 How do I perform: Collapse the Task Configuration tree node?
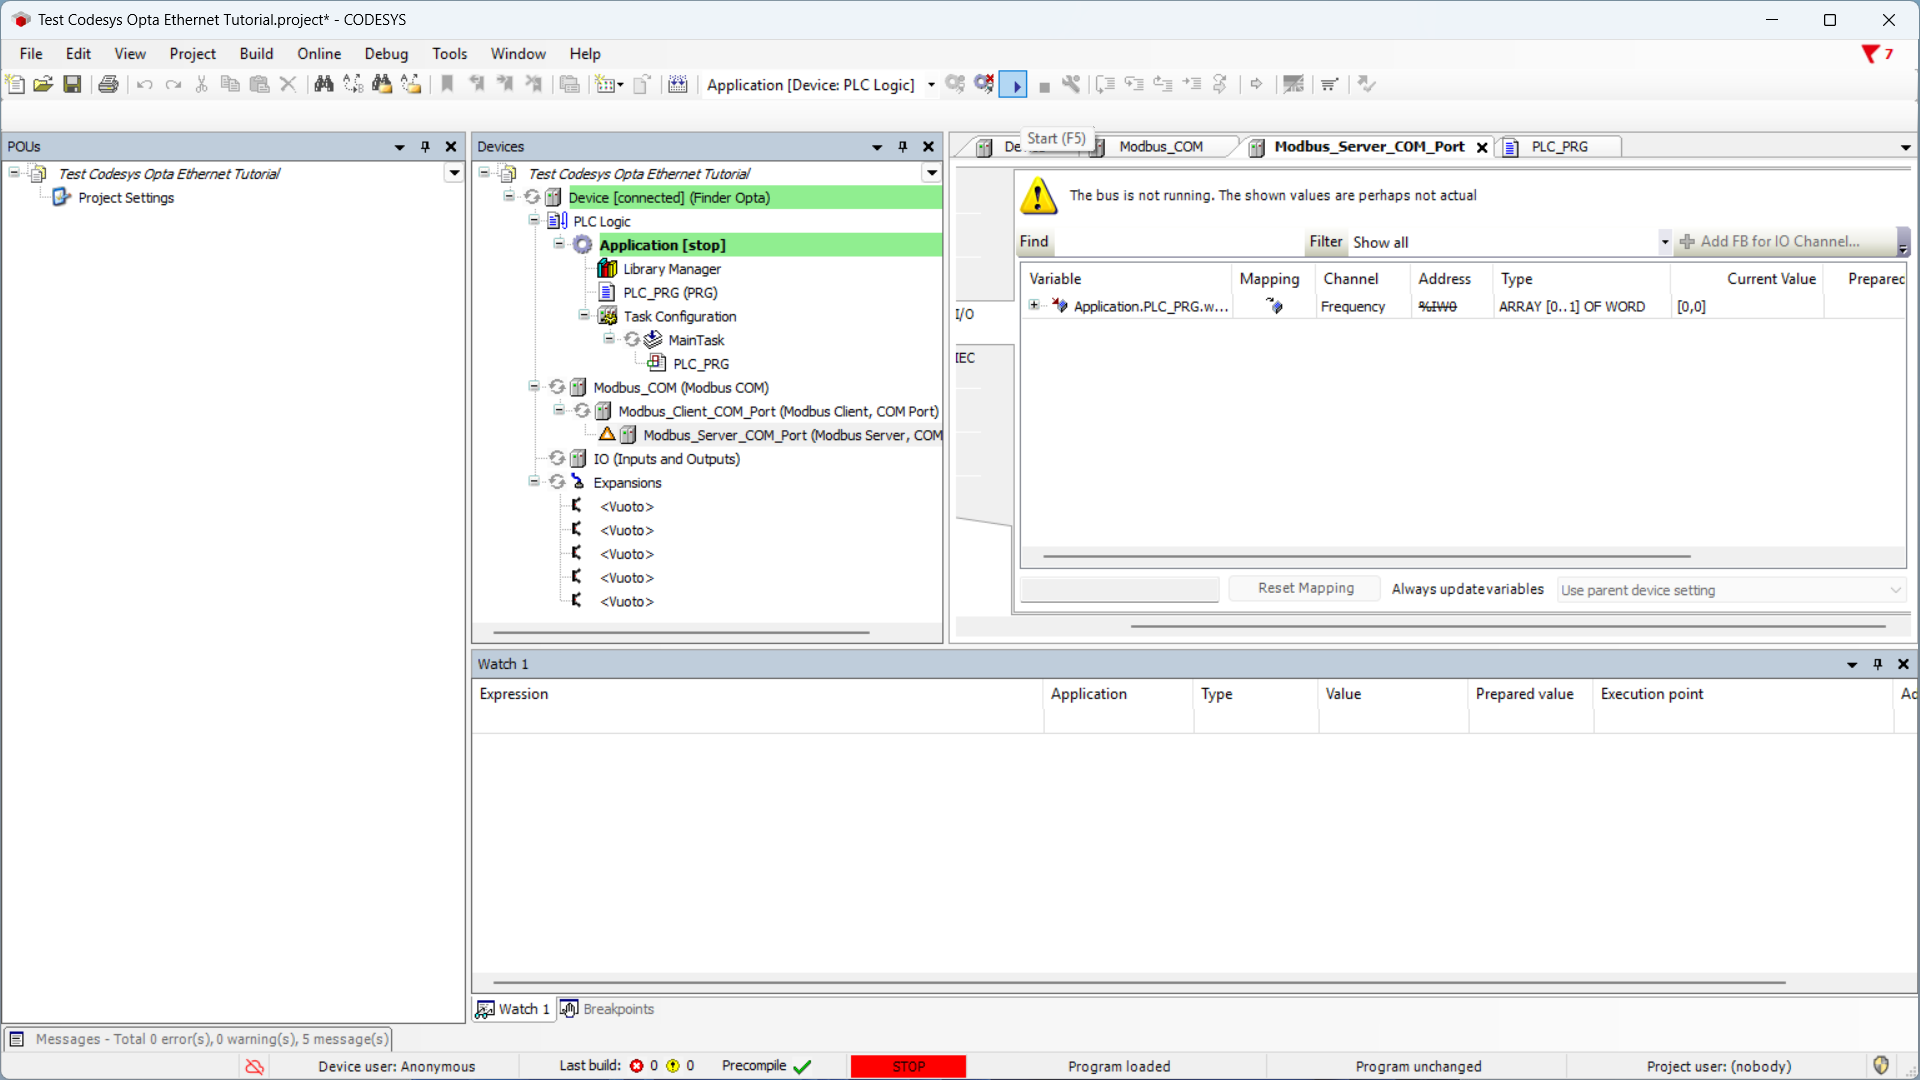tap(584, 316)
